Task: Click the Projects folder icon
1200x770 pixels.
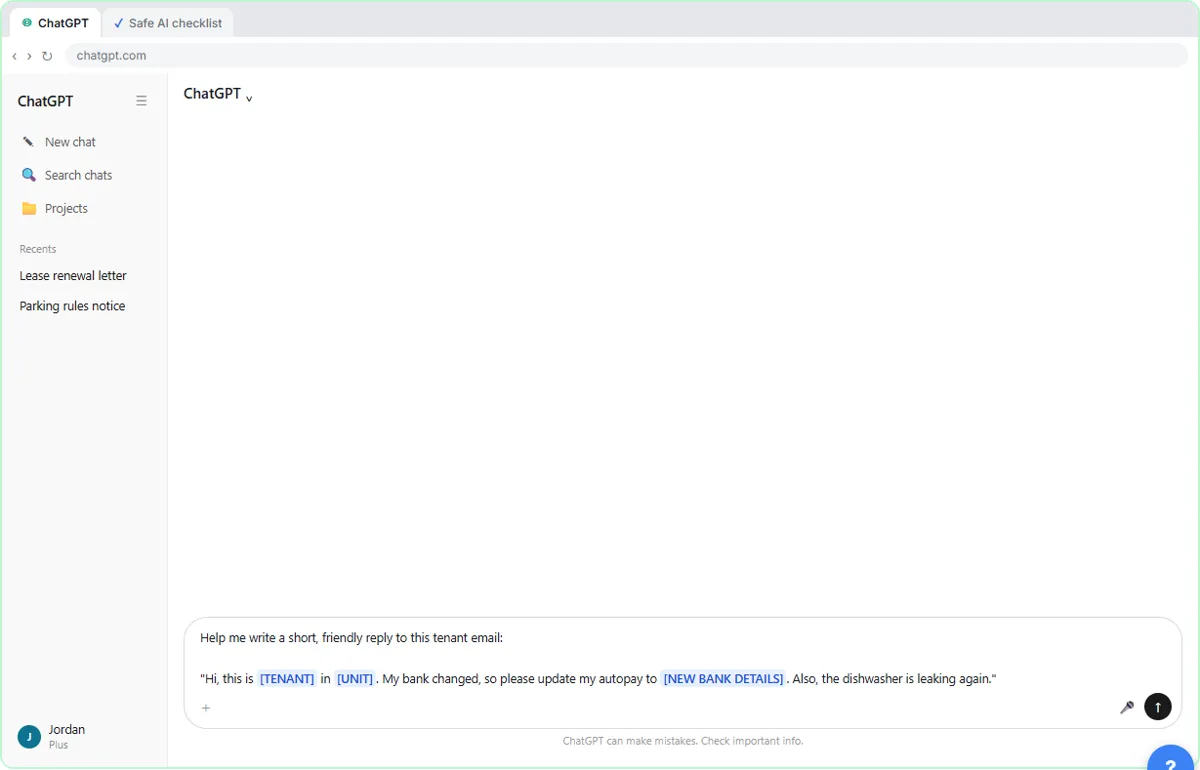Action: (x=28, y=208)
